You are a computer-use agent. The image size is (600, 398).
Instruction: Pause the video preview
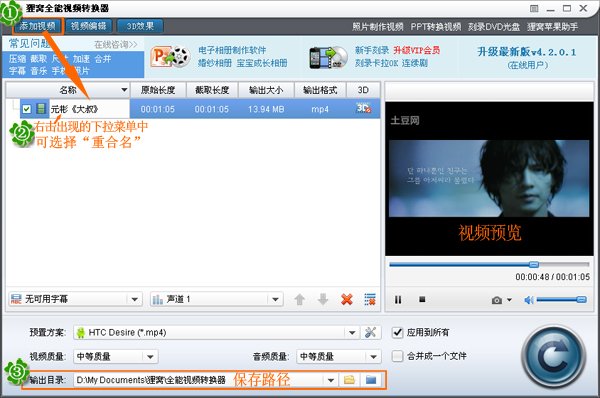coord(398,300)
